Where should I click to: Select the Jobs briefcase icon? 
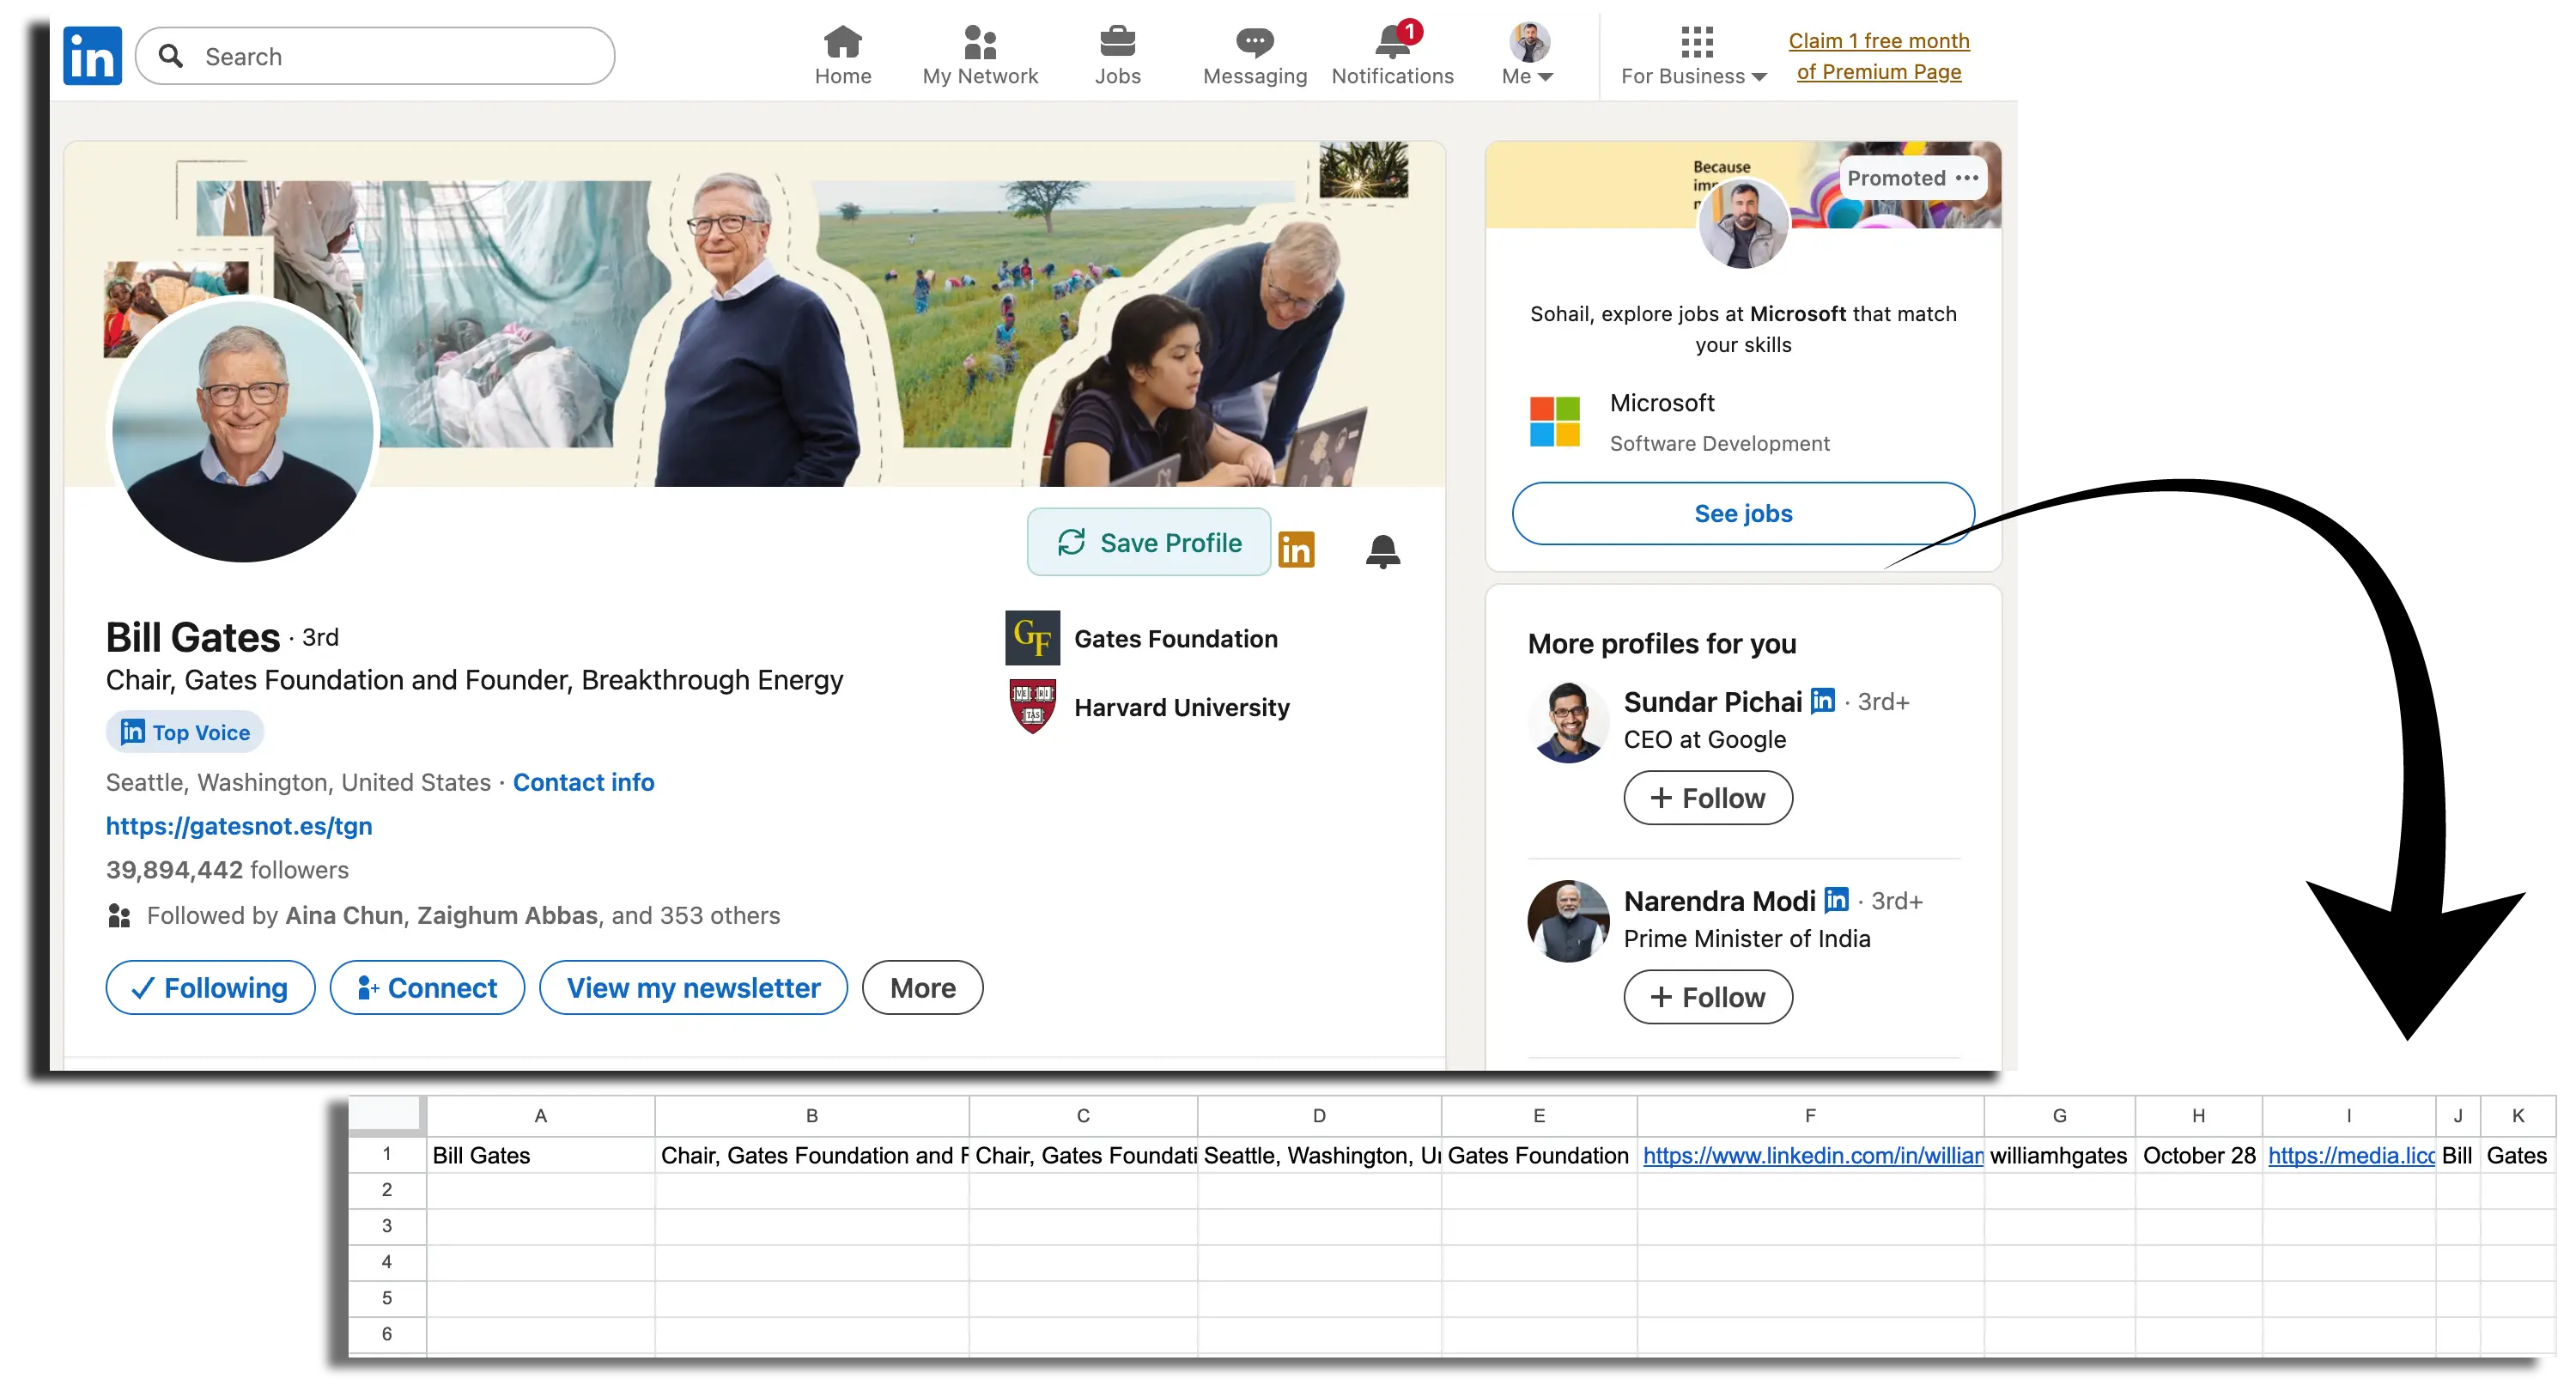click(1118, 45)
